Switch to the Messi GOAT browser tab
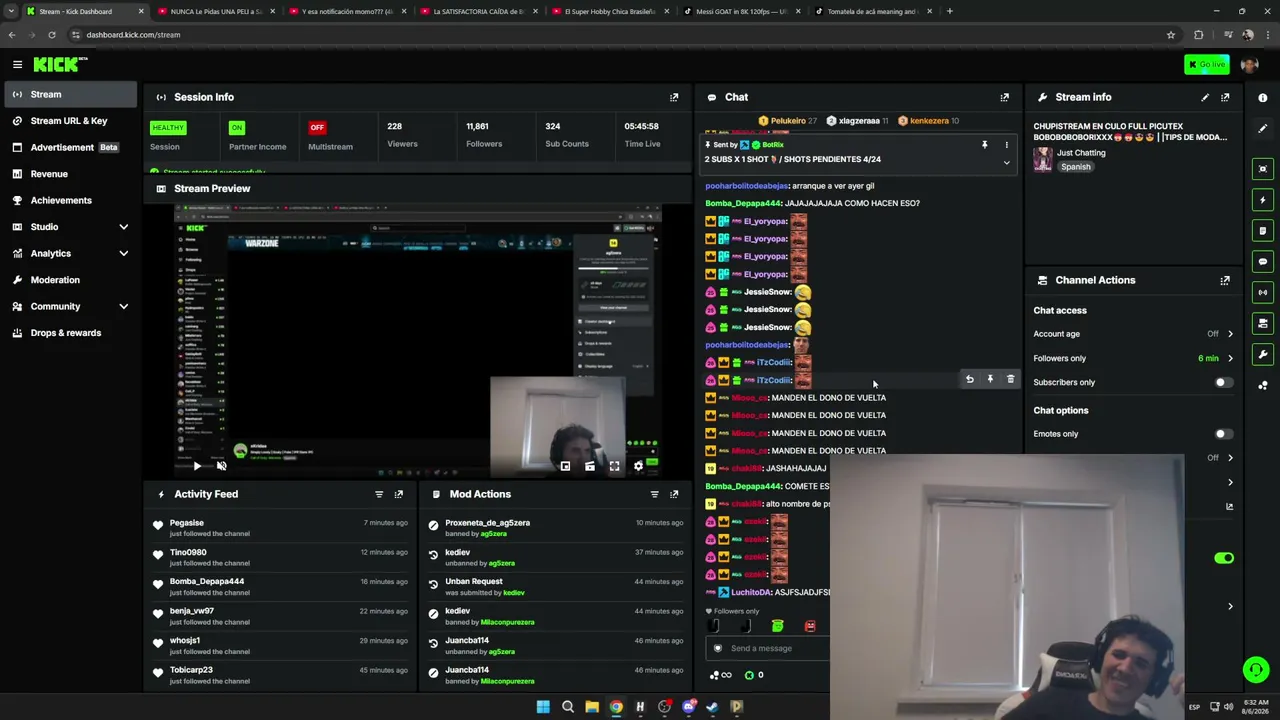The image size is (1280, 720). pos(742,12)
